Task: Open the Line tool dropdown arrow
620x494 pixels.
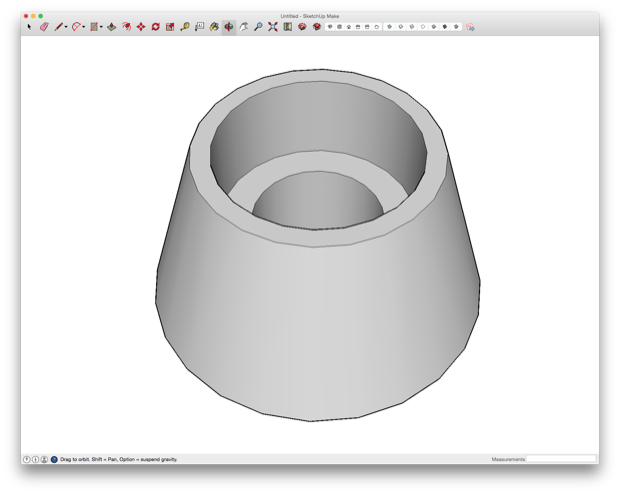Action: pyautogui.click(x=66, y=27)
